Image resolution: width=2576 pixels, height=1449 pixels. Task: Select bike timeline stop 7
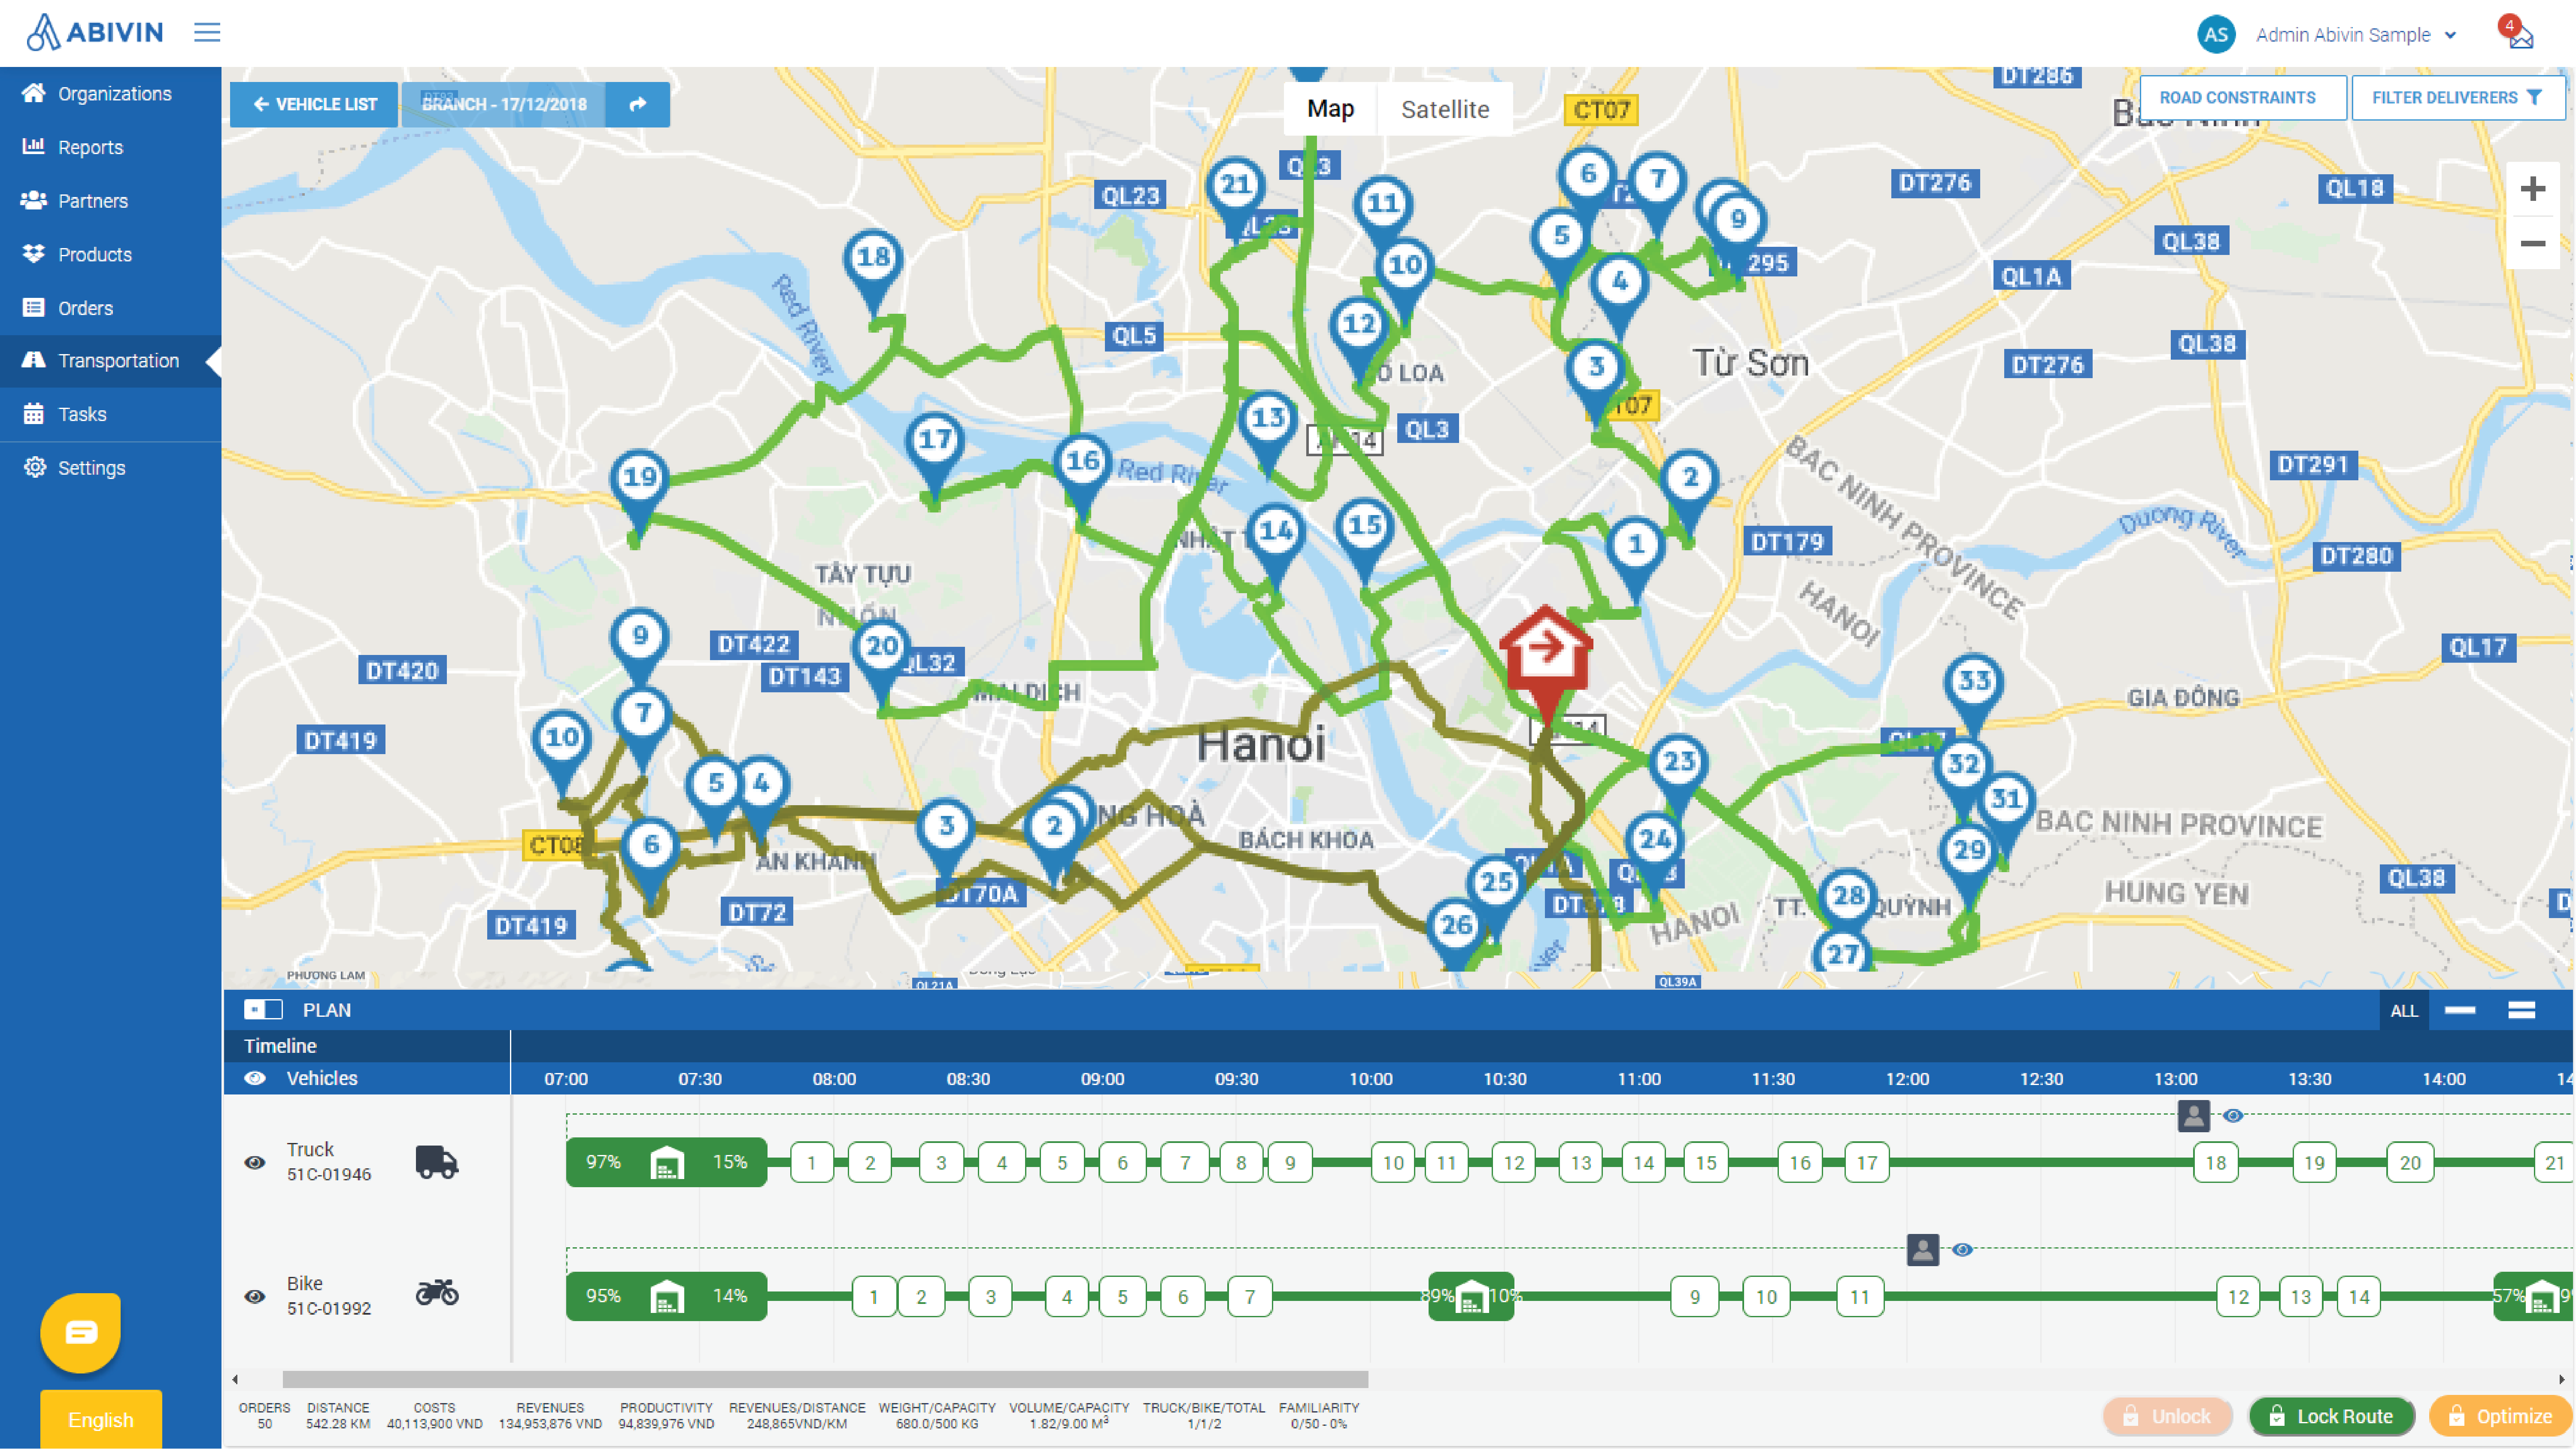1249,1297
